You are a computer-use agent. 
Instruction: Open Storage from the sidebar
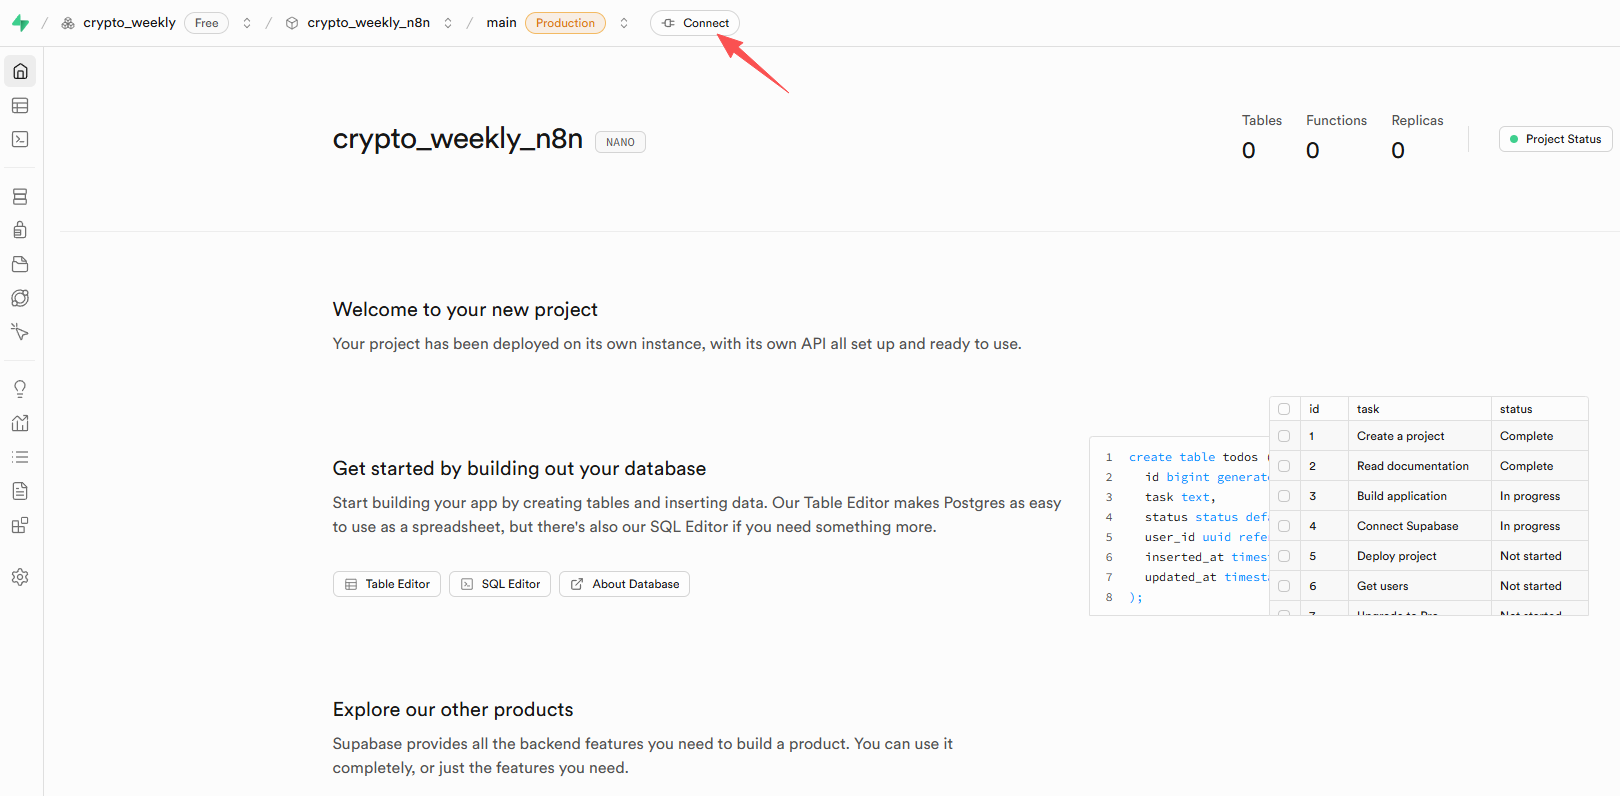point(20,265)
